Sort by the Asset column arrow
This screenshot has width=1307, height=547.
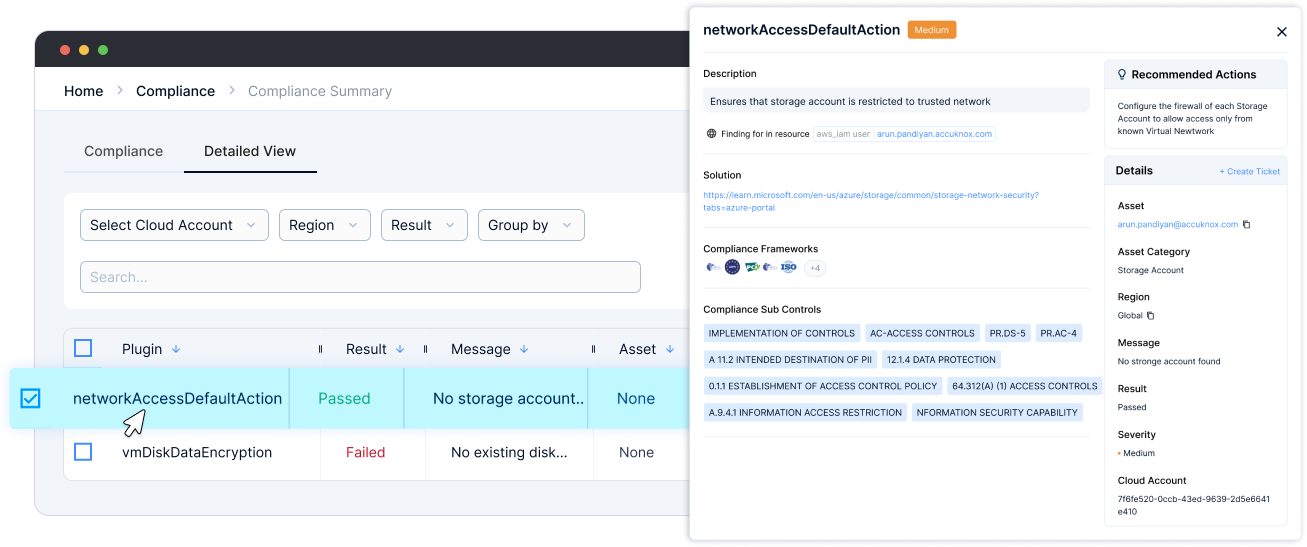670,349
